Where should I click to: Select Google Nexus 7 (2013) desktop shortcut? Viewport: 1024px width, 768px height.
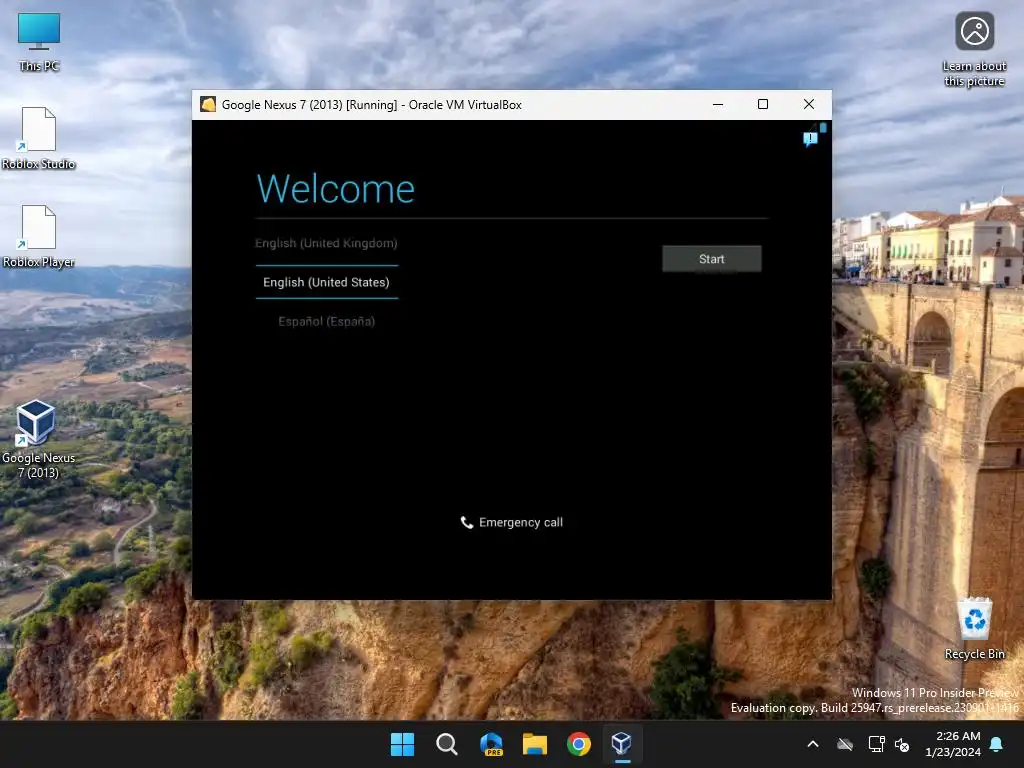point(38,440)
